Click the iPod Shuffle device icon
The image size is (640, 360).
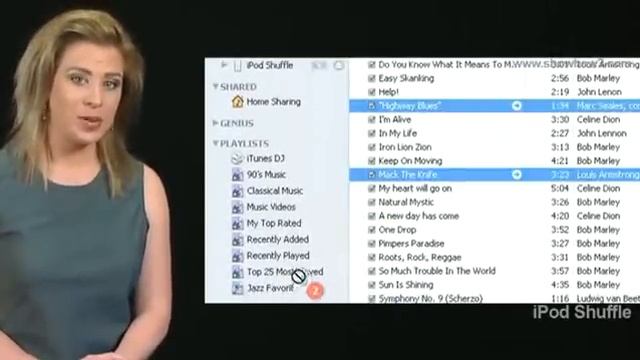pyautogui.click(x=238, y=66)
